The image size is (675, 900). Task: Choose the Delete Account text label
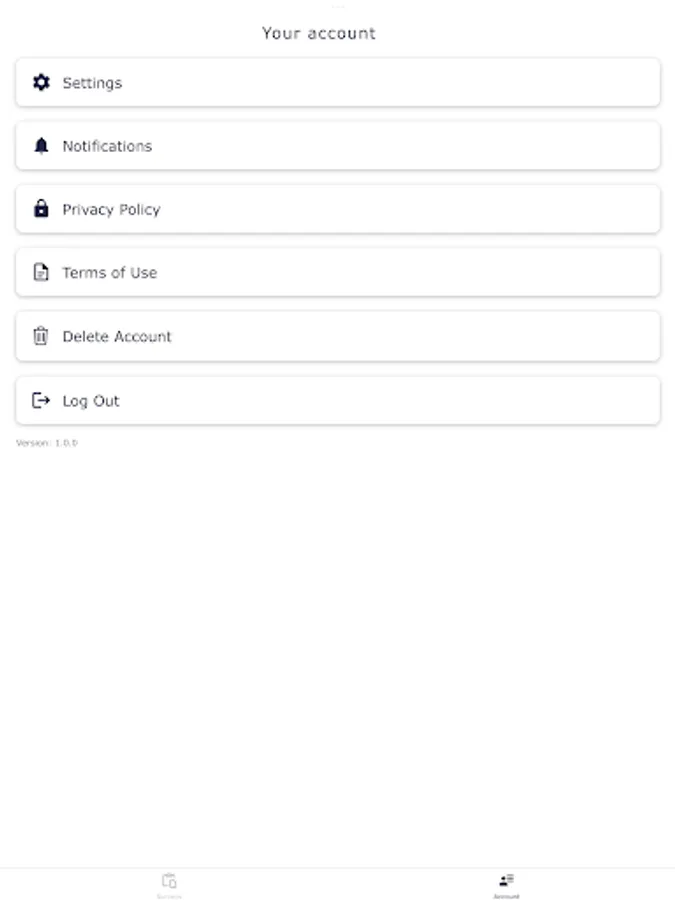coord(117,336)
